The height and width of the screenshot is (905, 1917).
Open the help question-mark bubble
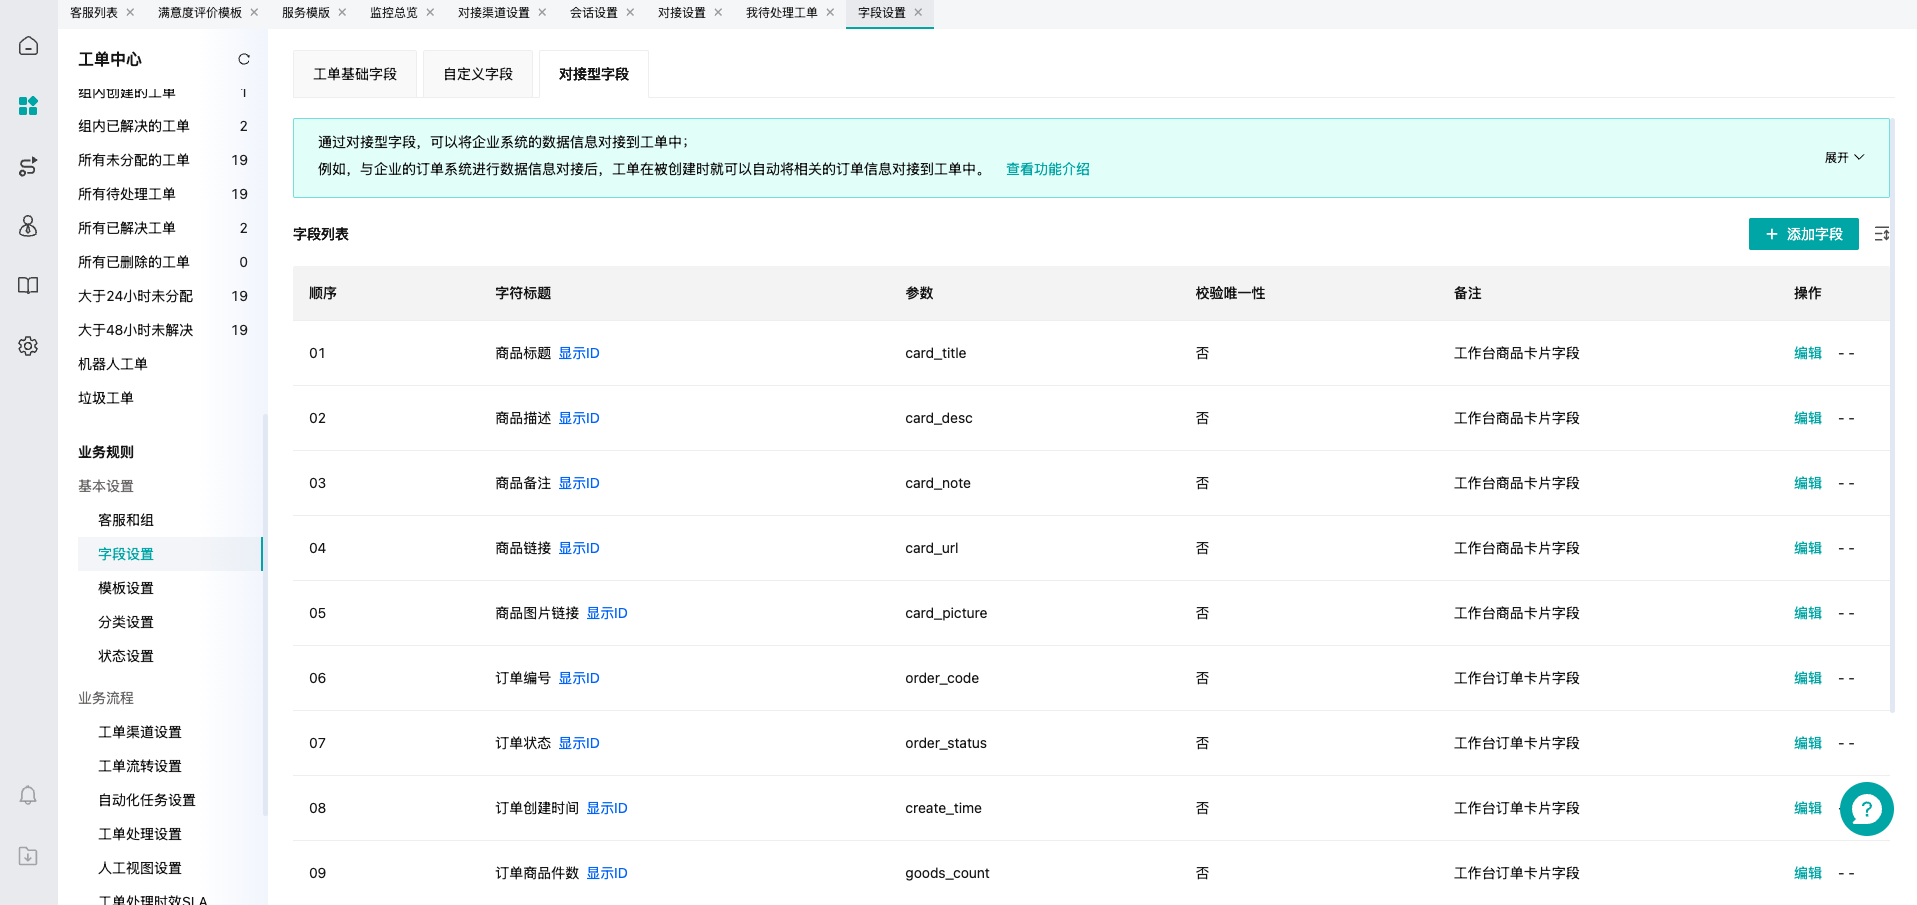click(1866, 809)
